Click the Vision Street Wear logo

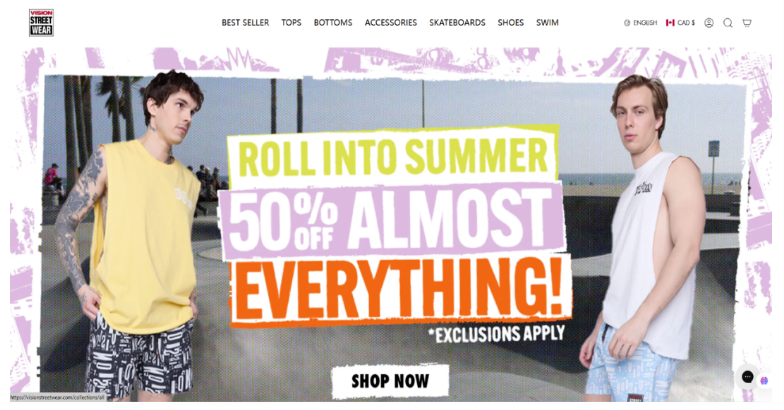pyautogui.click(x=41, y=22)
